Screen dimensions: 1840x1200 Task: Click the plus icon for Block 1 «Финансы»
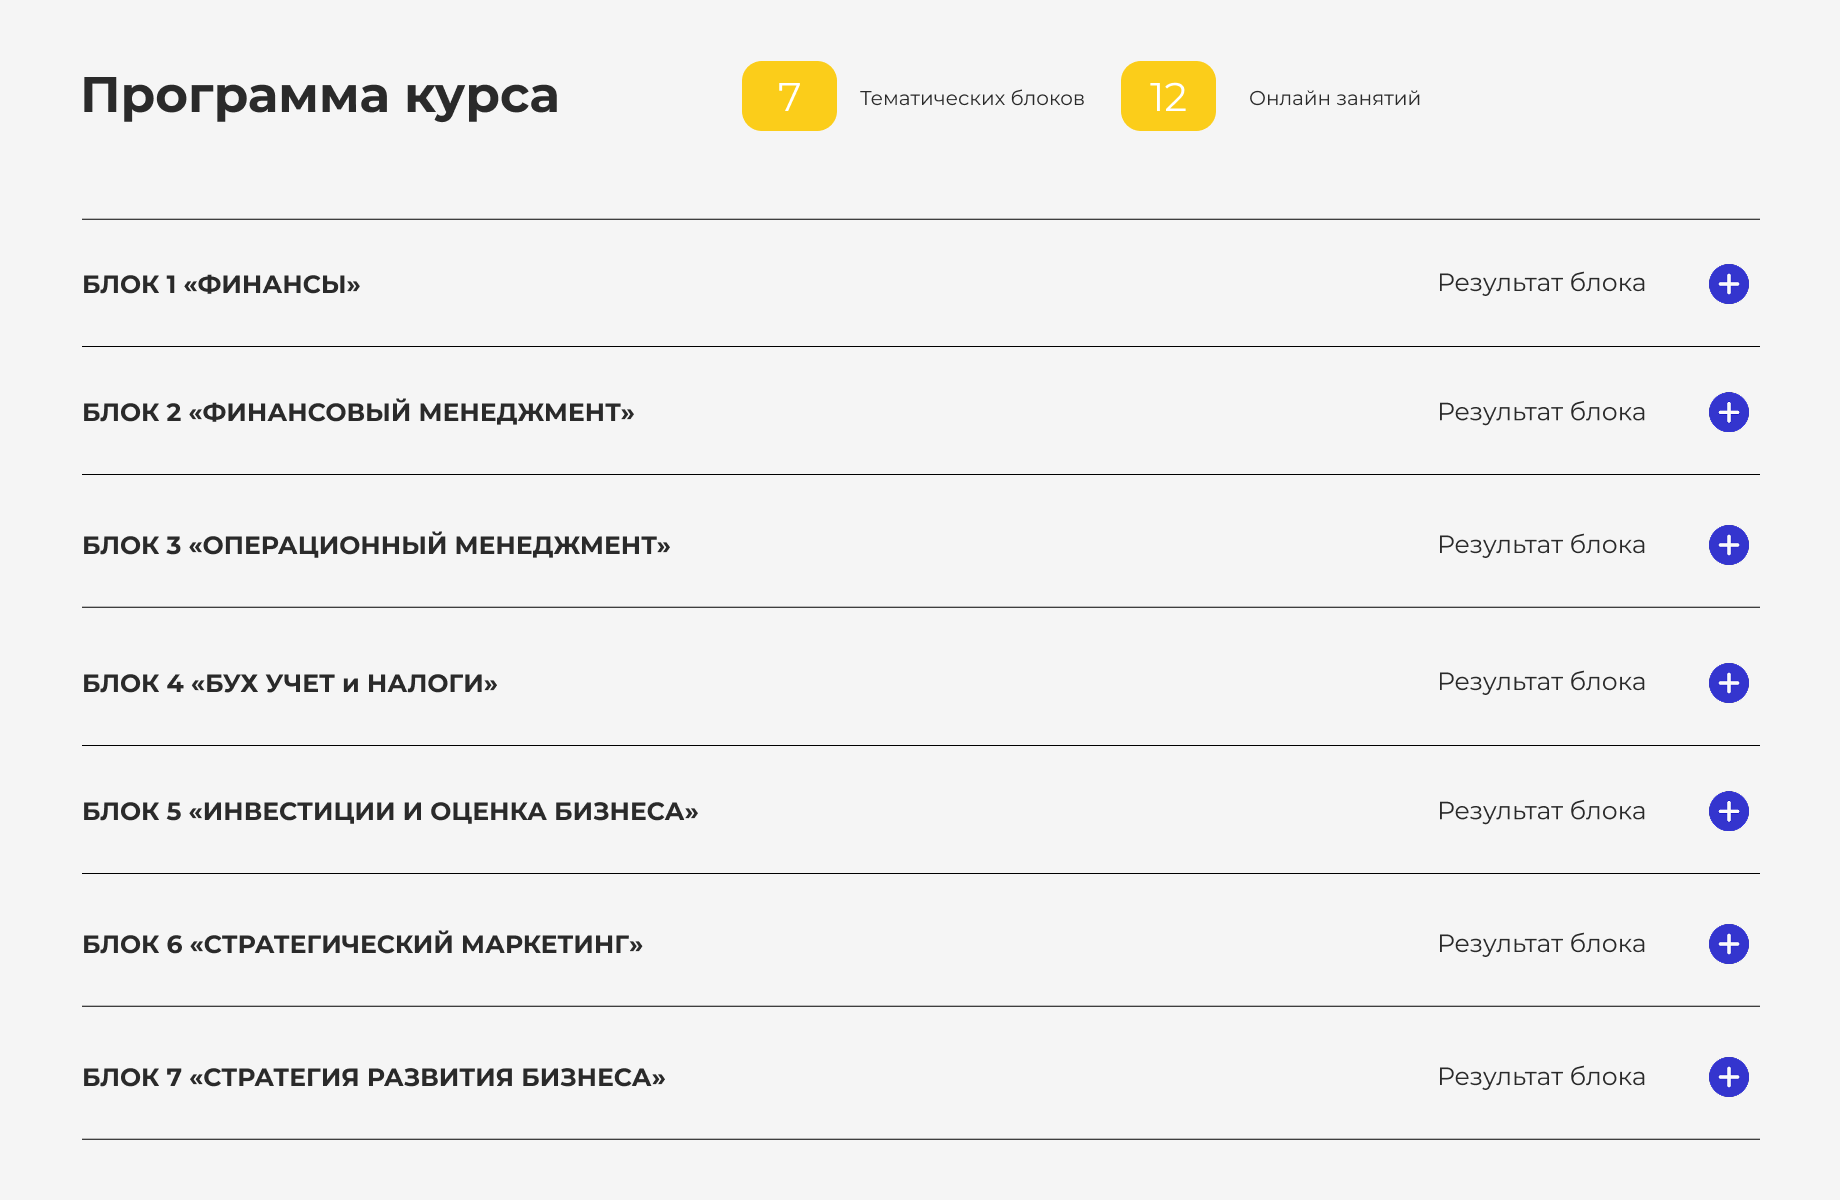tap(1728, 284)
